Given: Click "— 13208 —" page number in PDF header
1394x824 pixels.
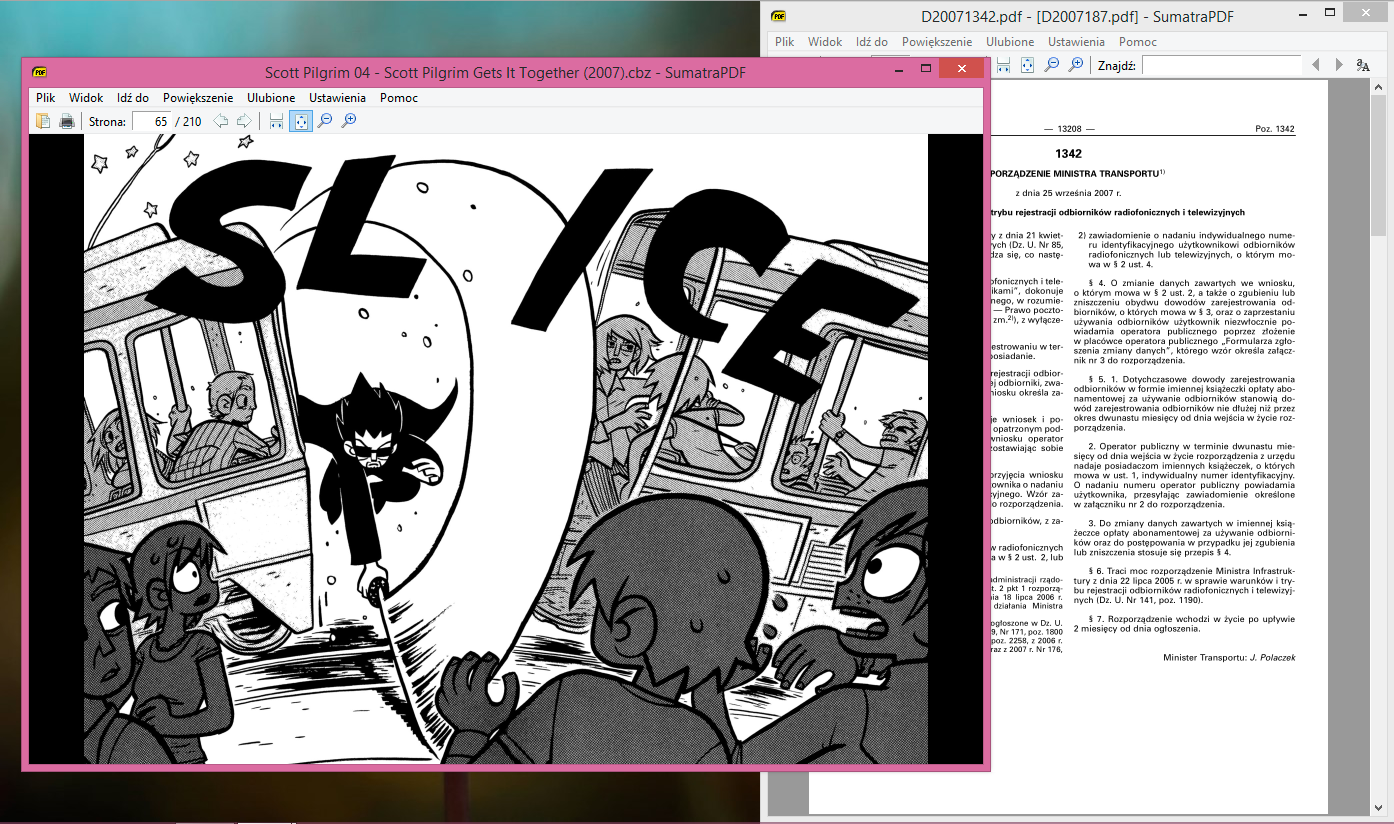Looking at the screenshot, I should point(1070,130).
